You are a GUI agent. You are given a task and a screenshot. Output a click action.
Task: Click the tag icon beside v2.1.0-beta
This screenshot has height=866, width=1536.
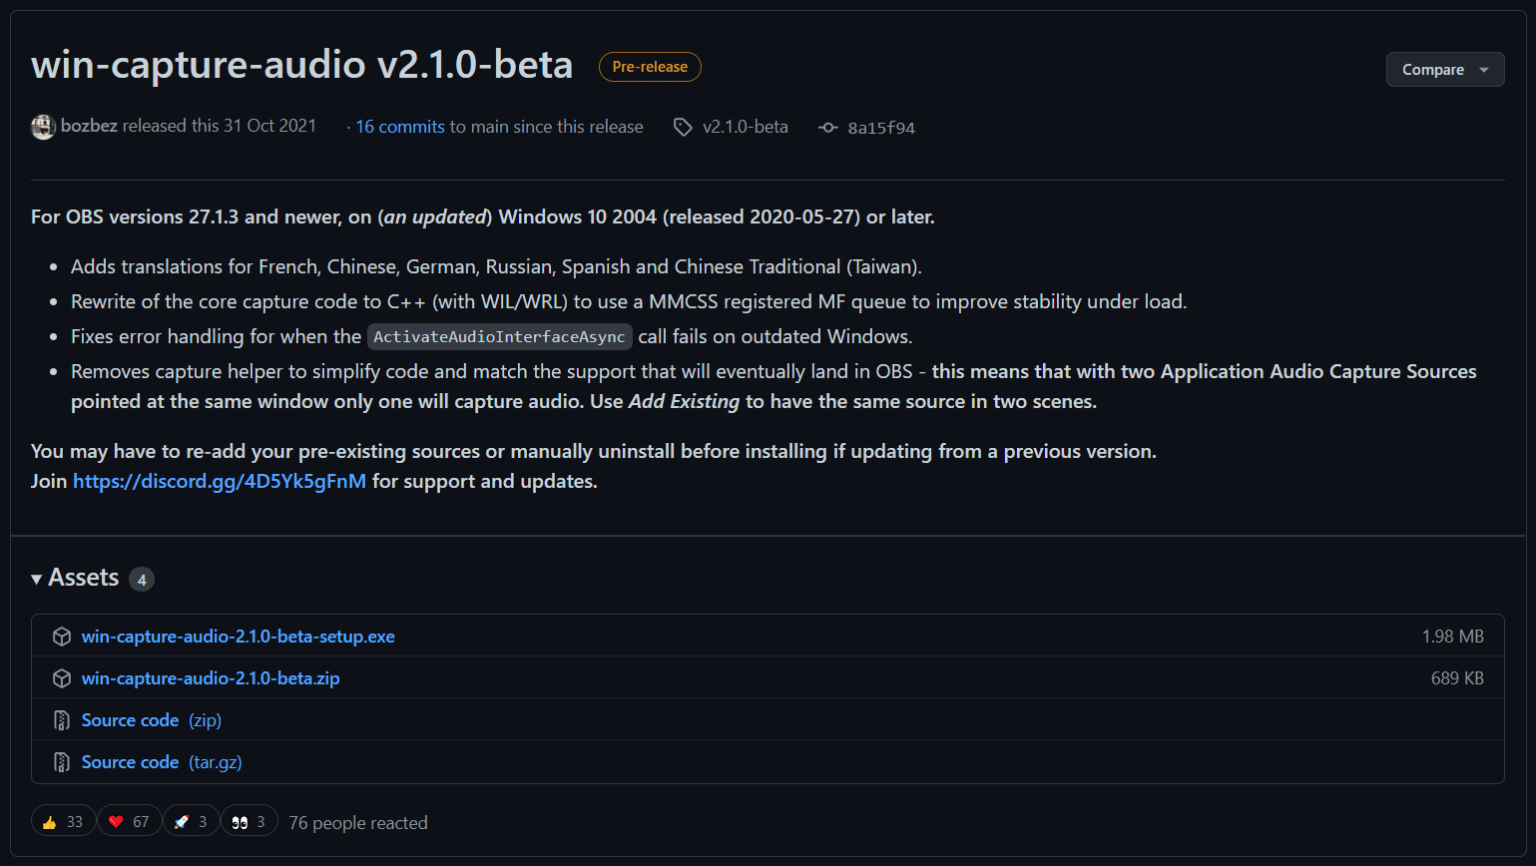[x=683, y=127]
